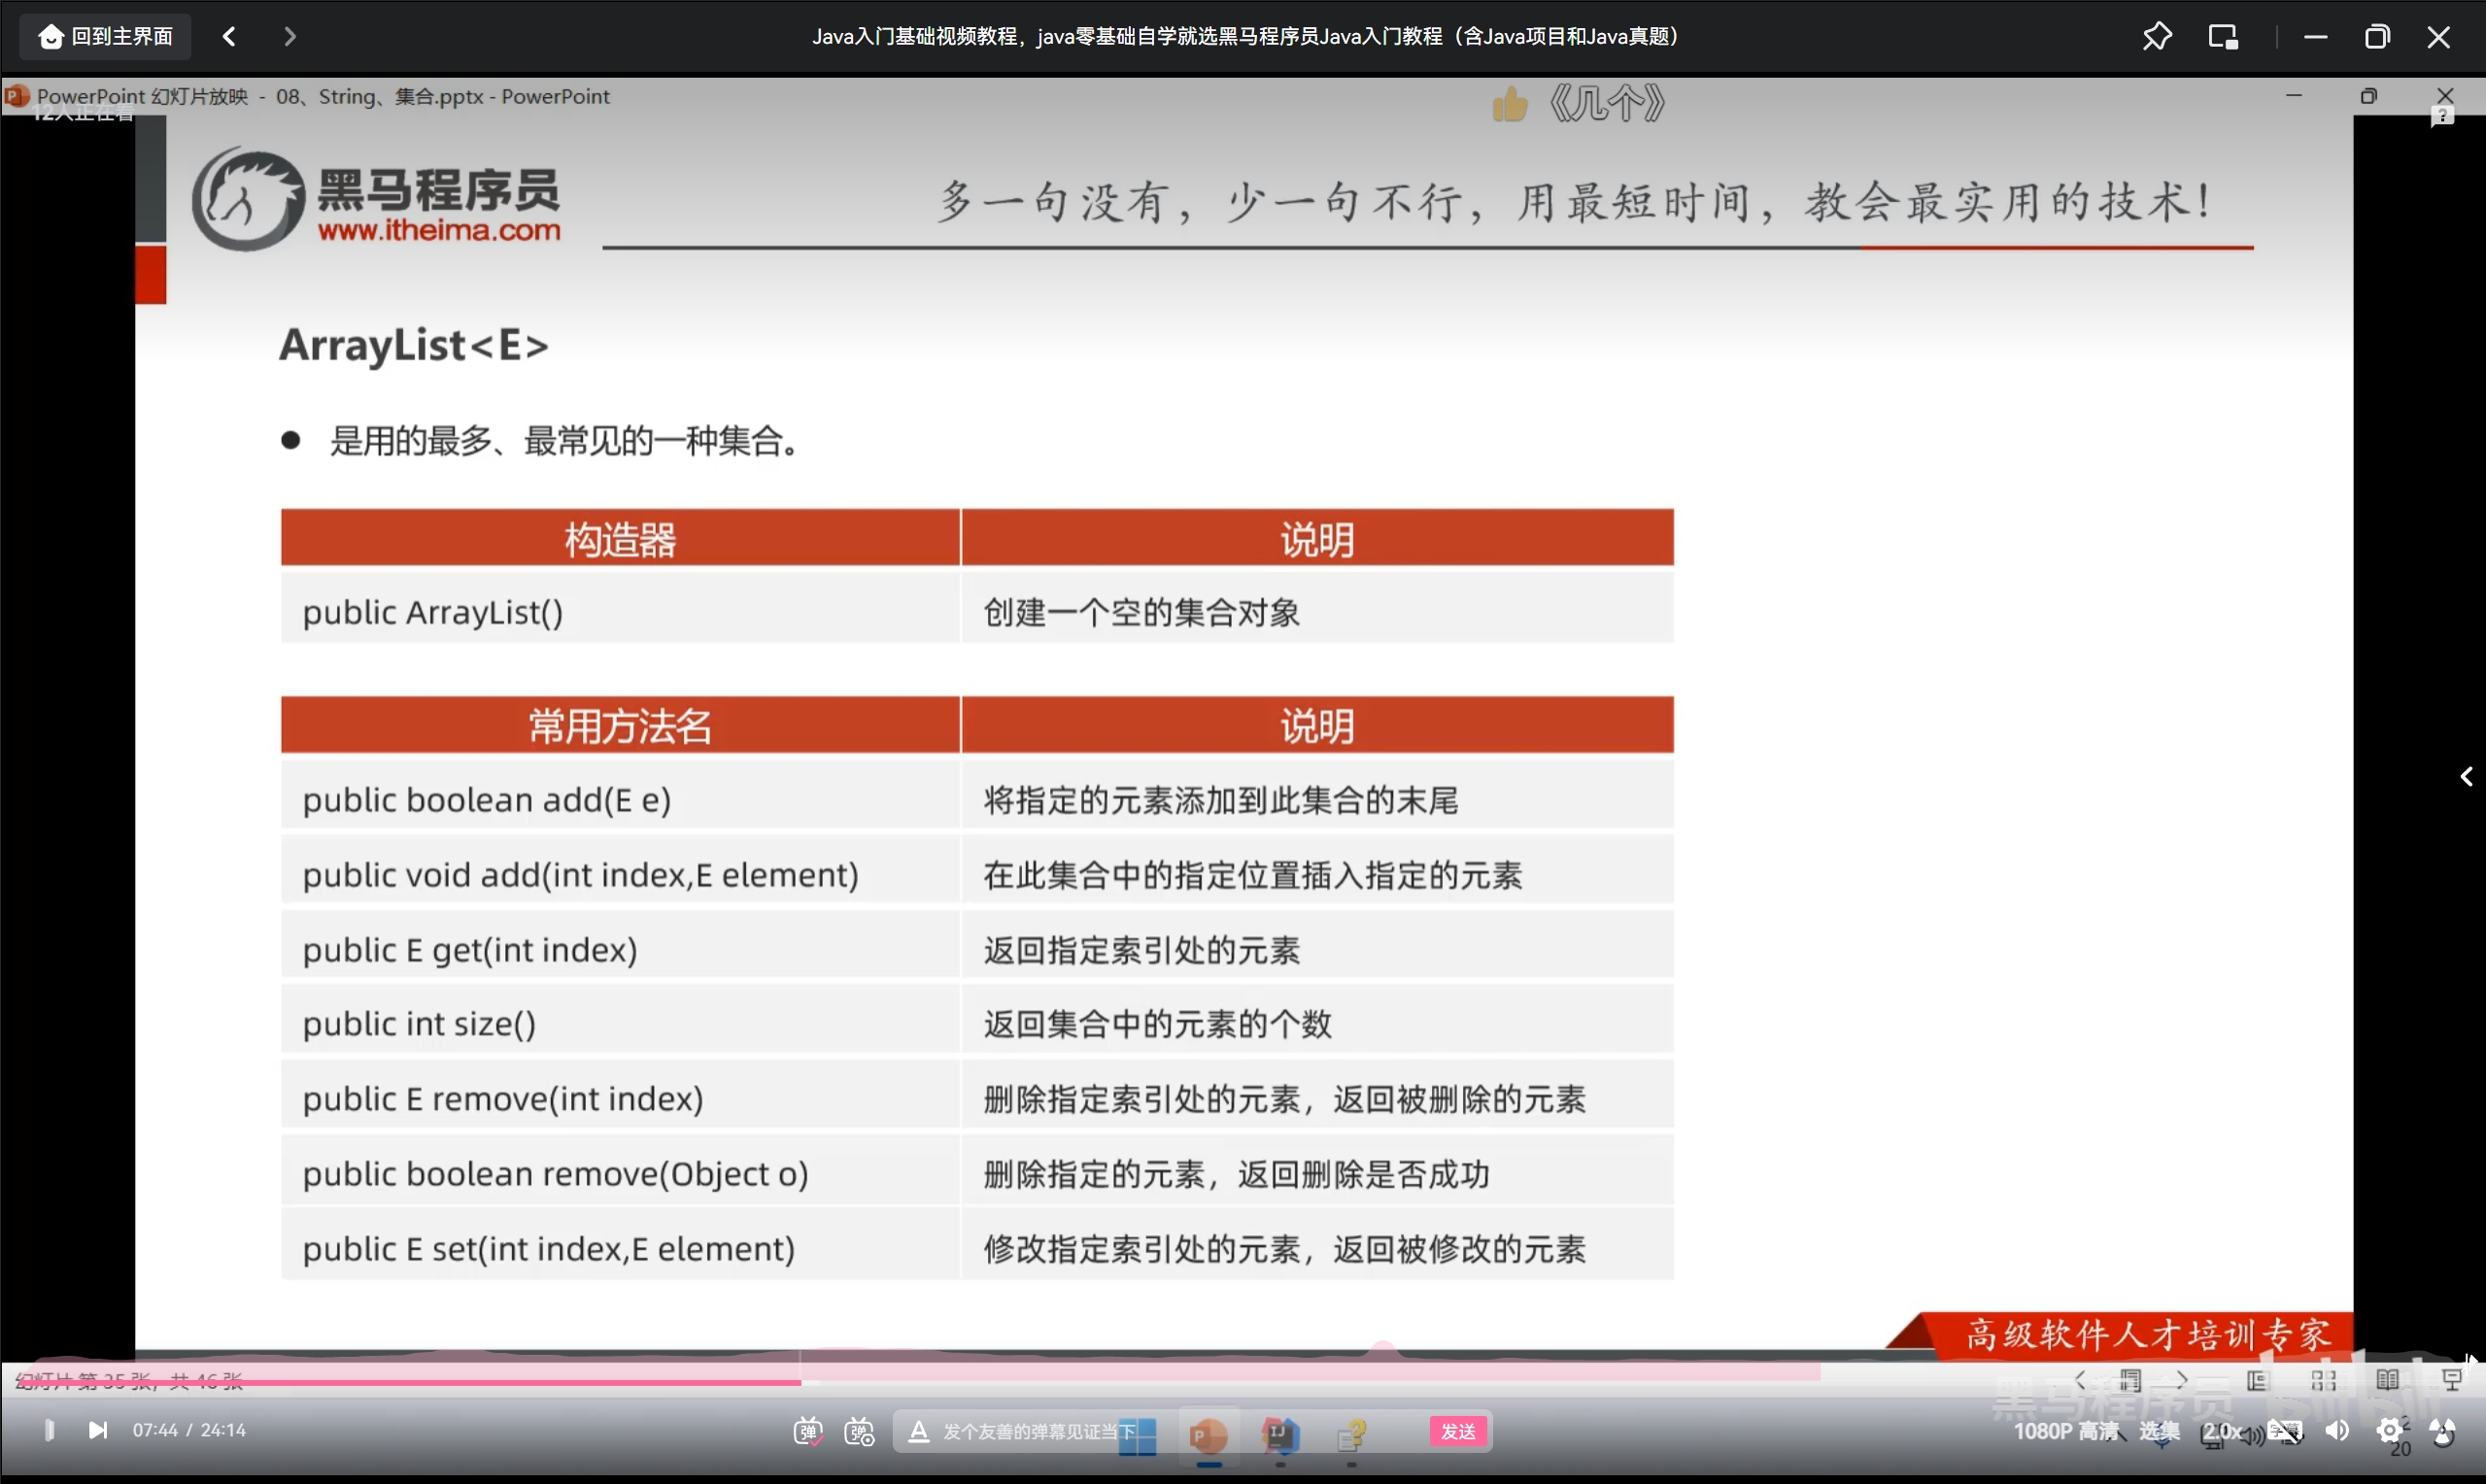
Task: Toggle danmaku display on or off
Action: point(807,1432)
